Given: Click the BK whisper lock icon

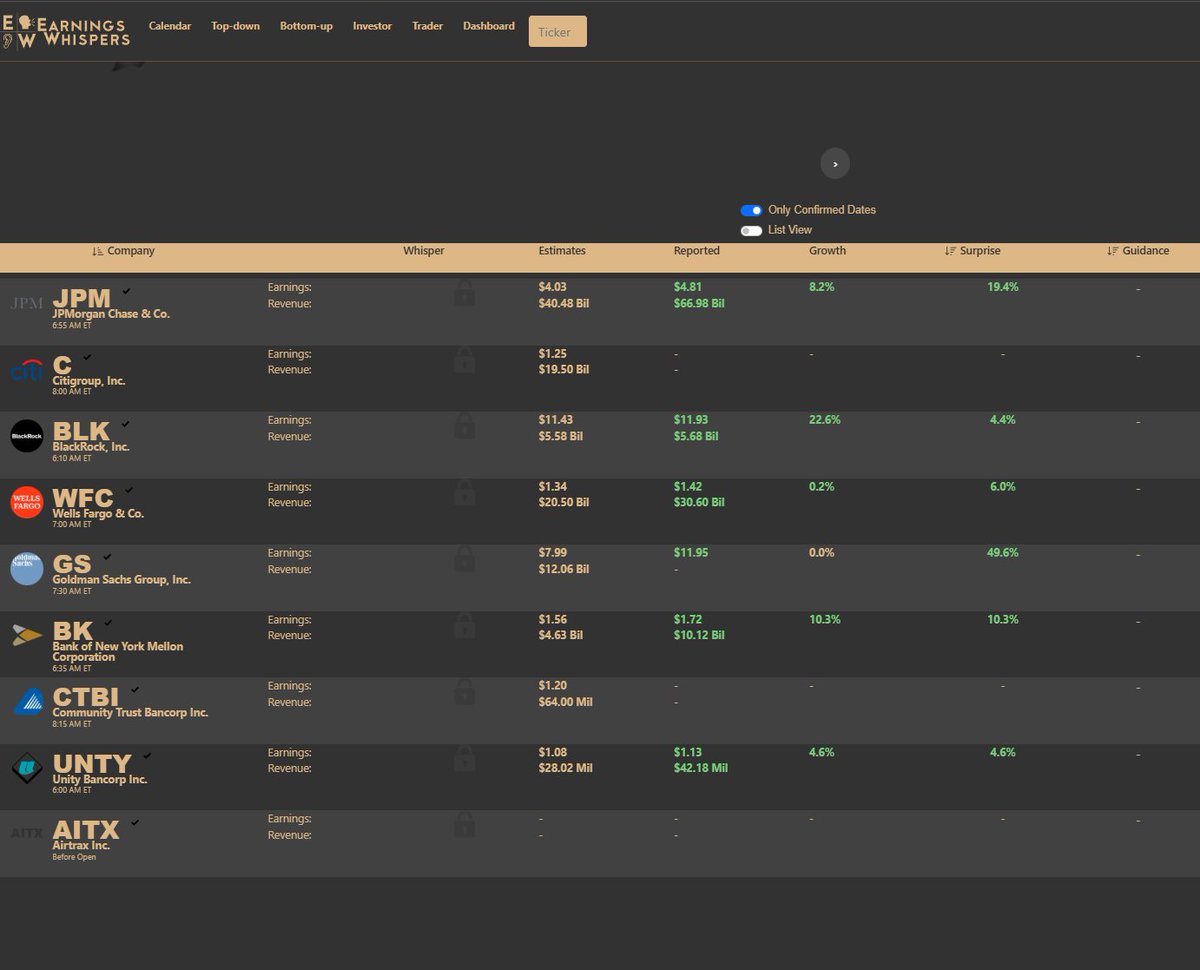Looking at the screenshot, I should [464, 626].
